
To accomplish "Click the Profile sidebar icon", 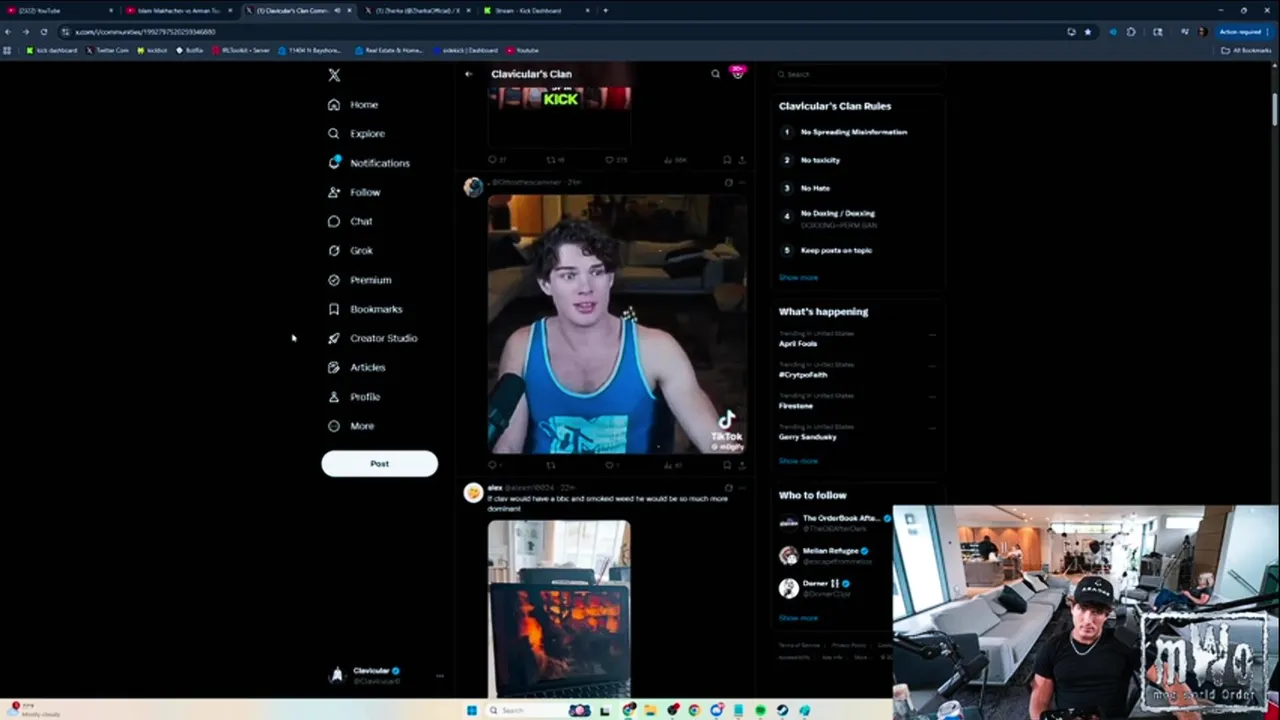I will 334,397.
